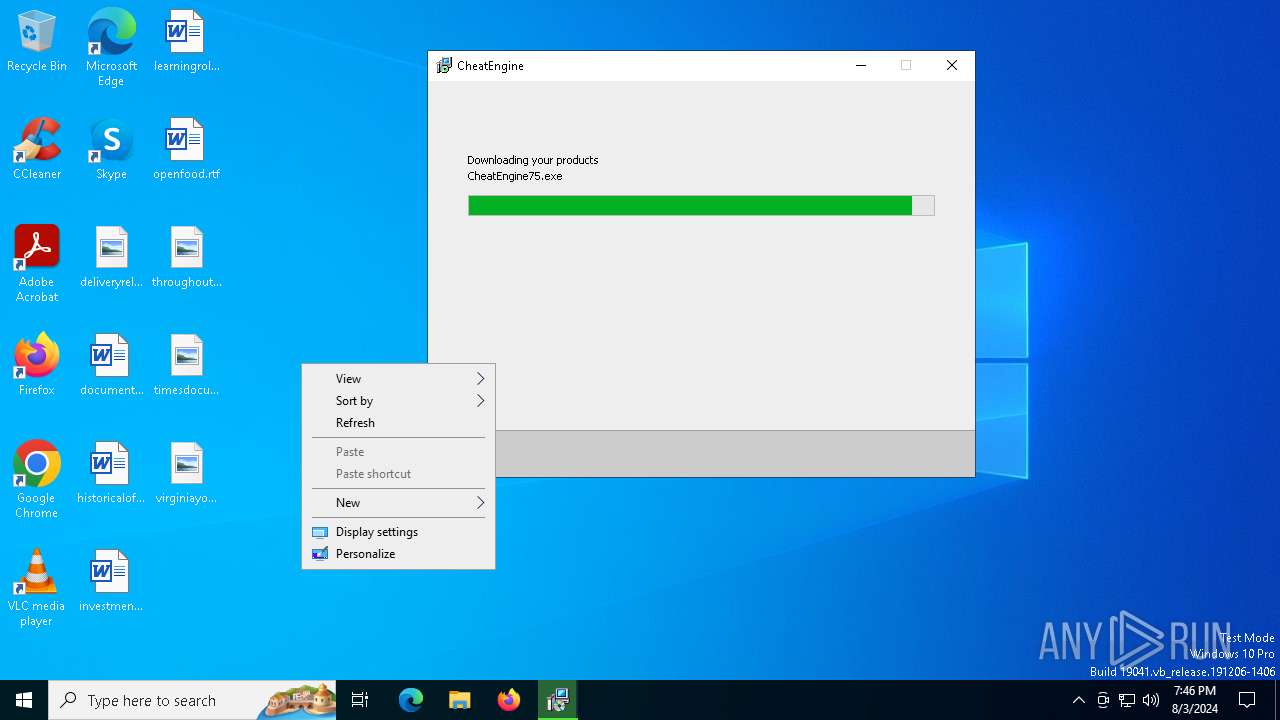Click the CheatEngine title bar icon

[444, 66]
